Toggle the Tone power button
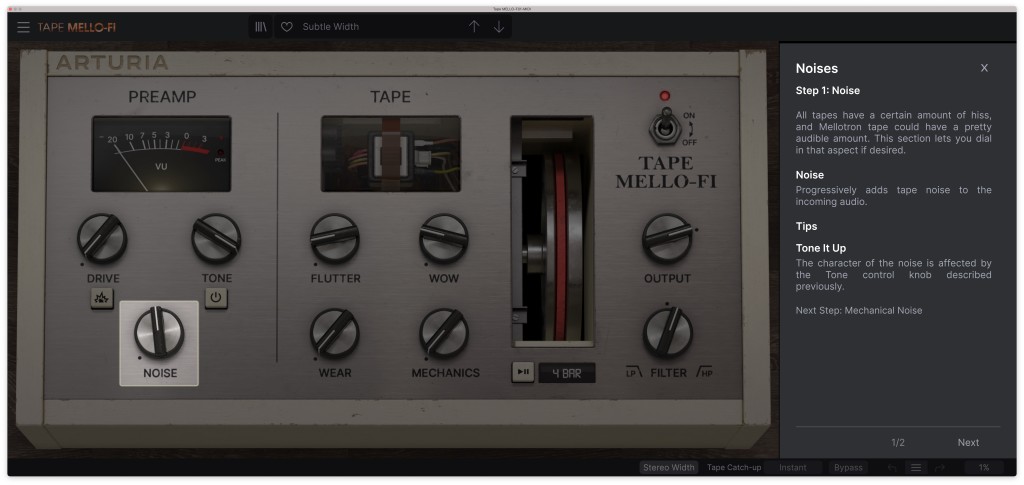This screenshot has width=1024, height=485. [x=216, y=299]
